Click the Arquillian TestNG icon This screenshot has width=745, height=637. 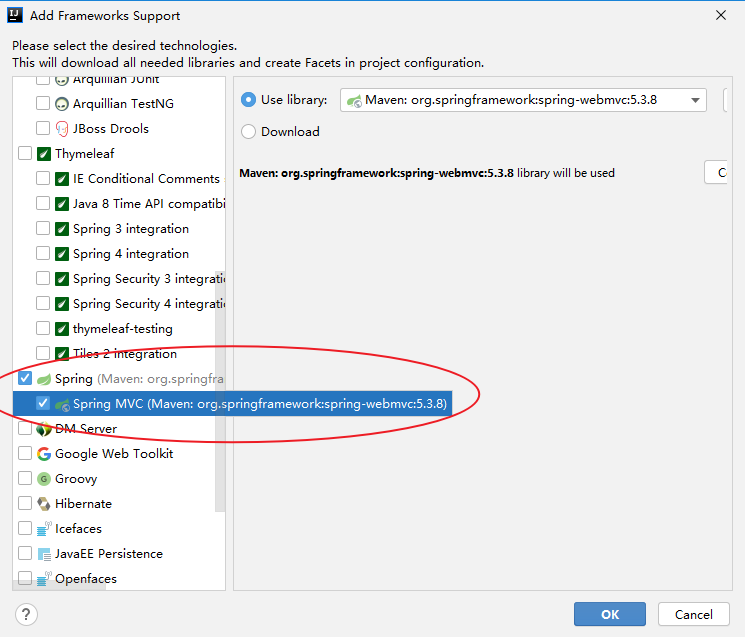pyautogui.click(x=62, y=104)
